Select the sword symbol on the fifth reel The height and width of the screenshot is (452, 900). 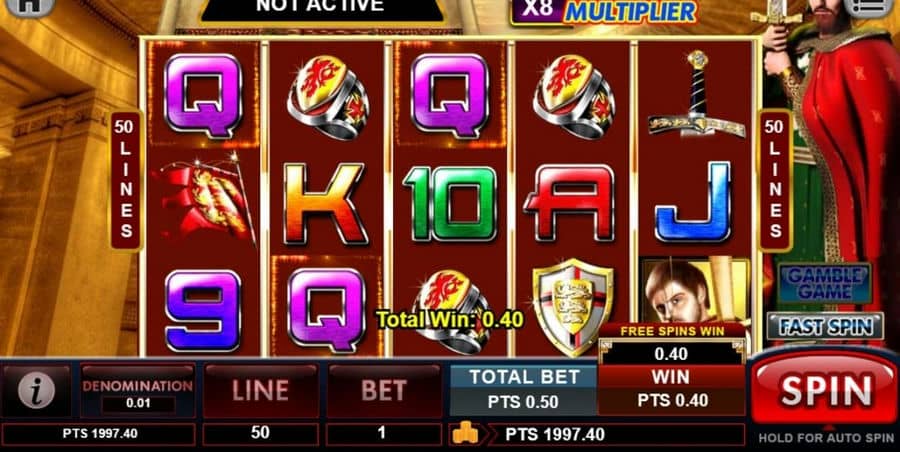[697, 94]
